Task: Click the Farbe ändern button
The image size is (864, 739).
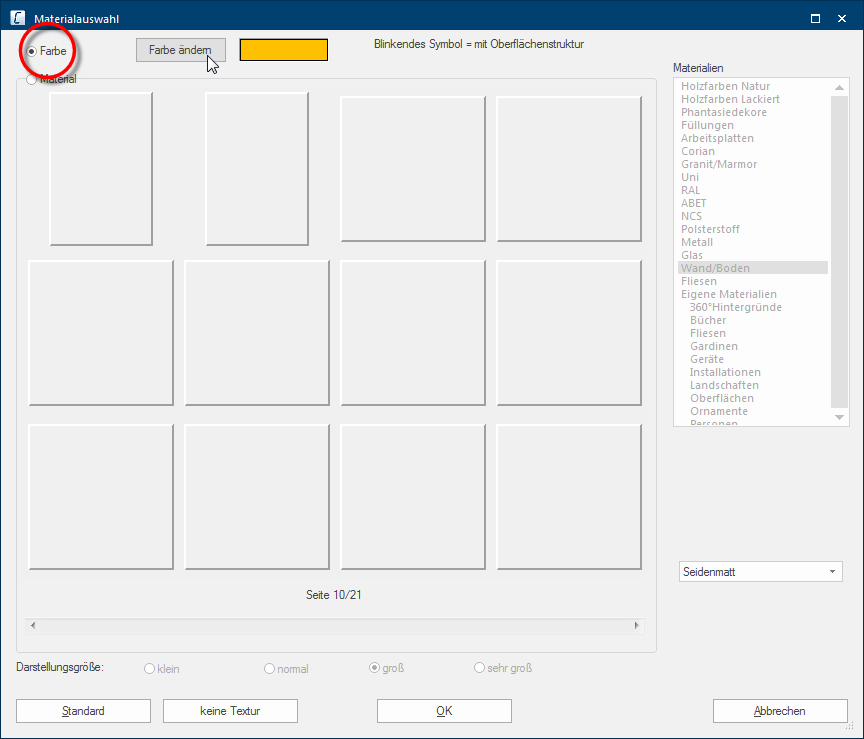Action: (180, 50)
